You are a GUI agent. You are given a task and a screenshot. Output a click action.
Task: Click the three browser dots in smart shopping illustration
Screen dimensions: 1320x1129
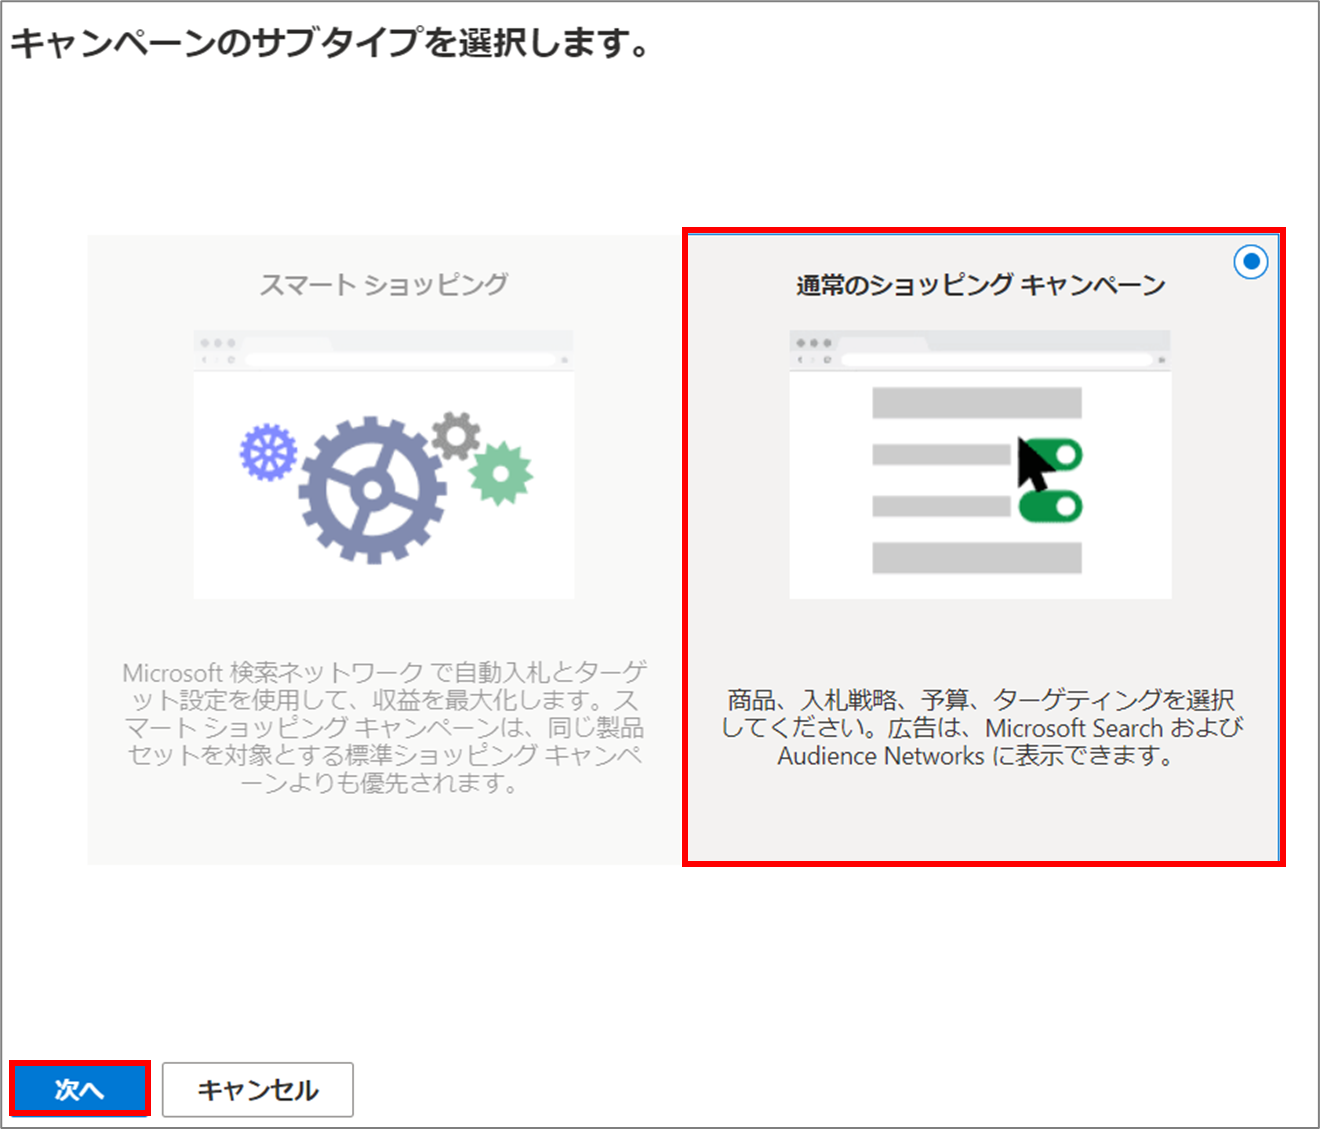[218, 343]
